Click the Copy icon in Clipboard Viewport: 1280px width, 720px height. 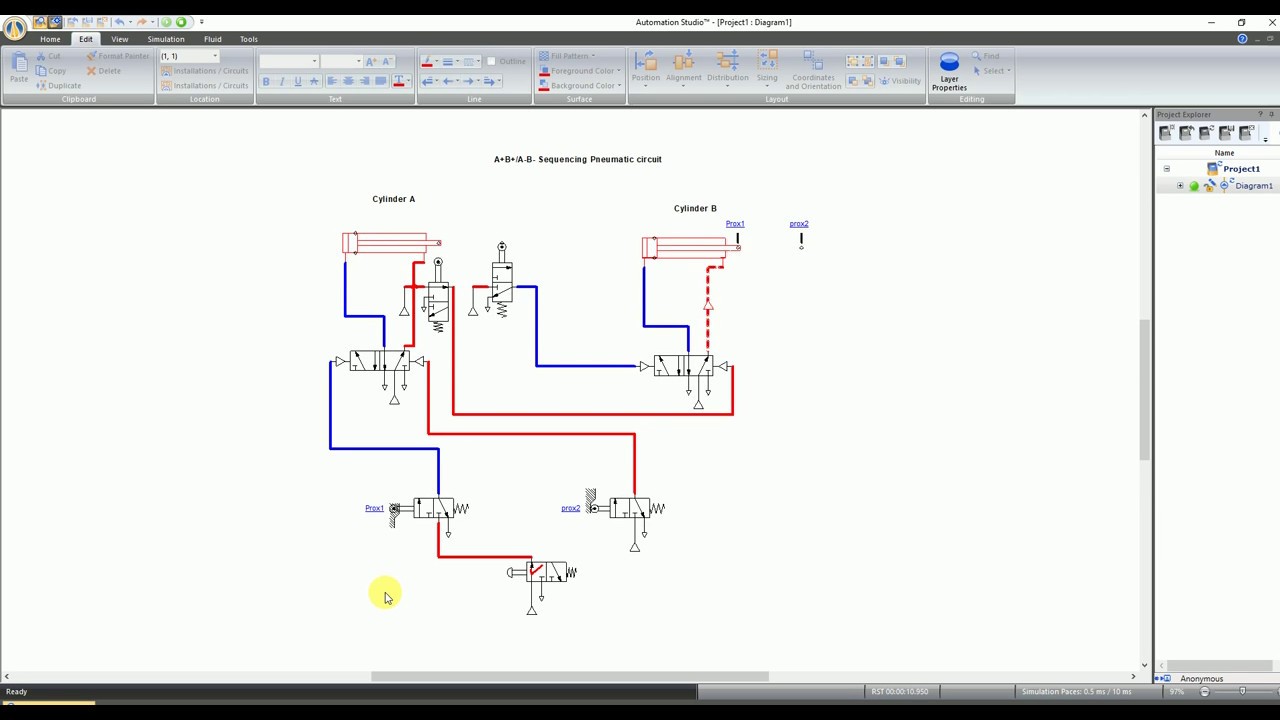(x=41, y=71)
